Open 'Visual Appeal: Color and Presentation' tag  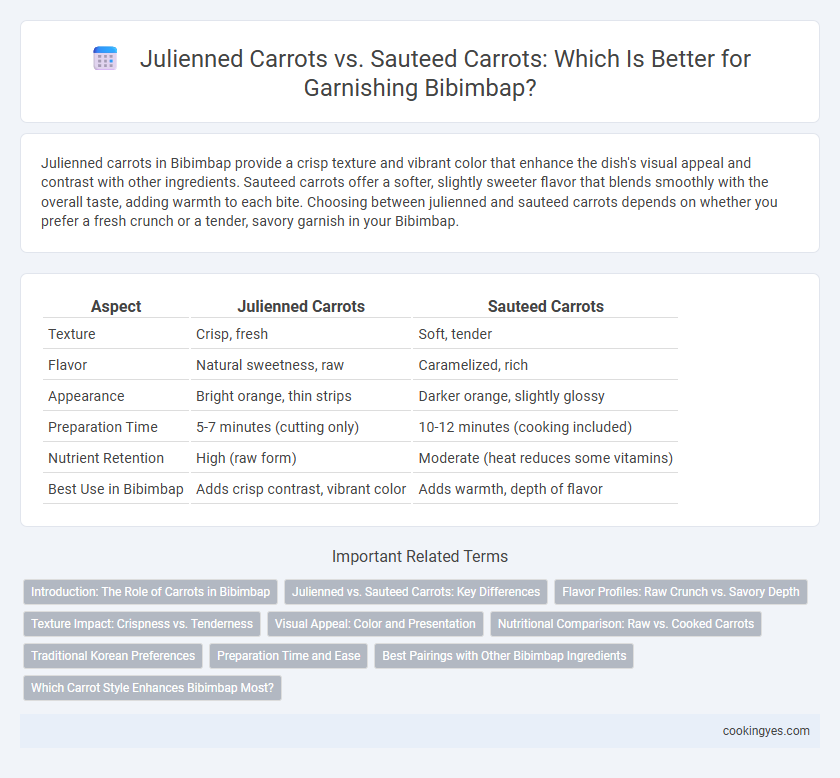[375, 624]
